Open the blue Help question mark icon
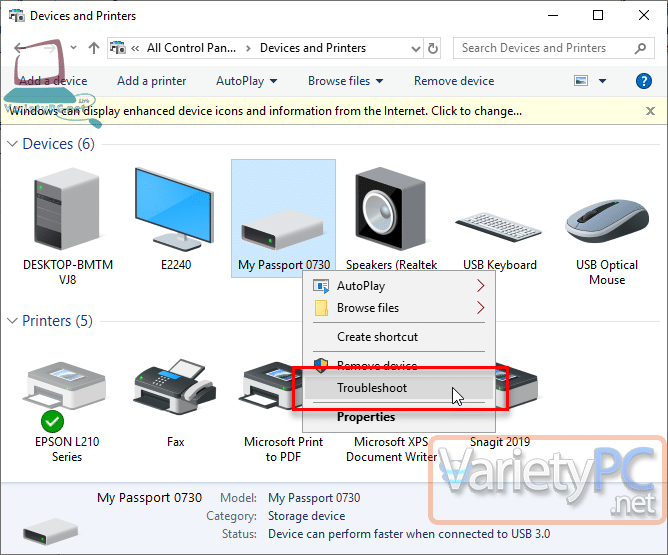668x555 pixels. pos(644,81)
